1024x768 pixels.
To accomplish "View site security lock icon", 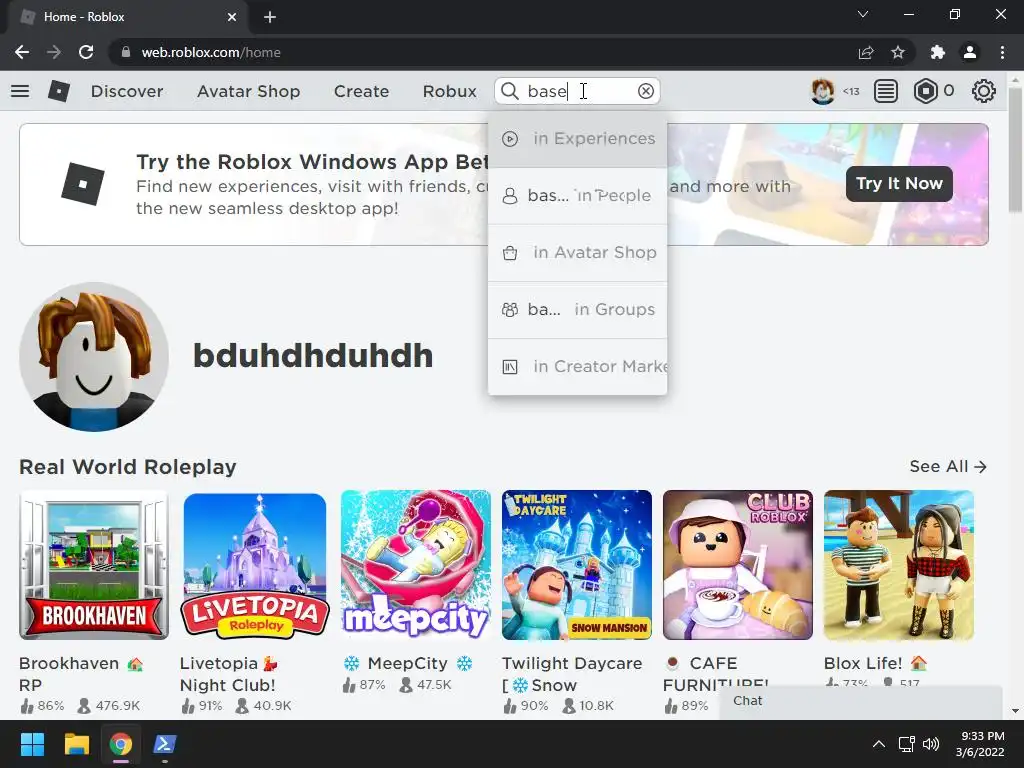I will [126, 52].
